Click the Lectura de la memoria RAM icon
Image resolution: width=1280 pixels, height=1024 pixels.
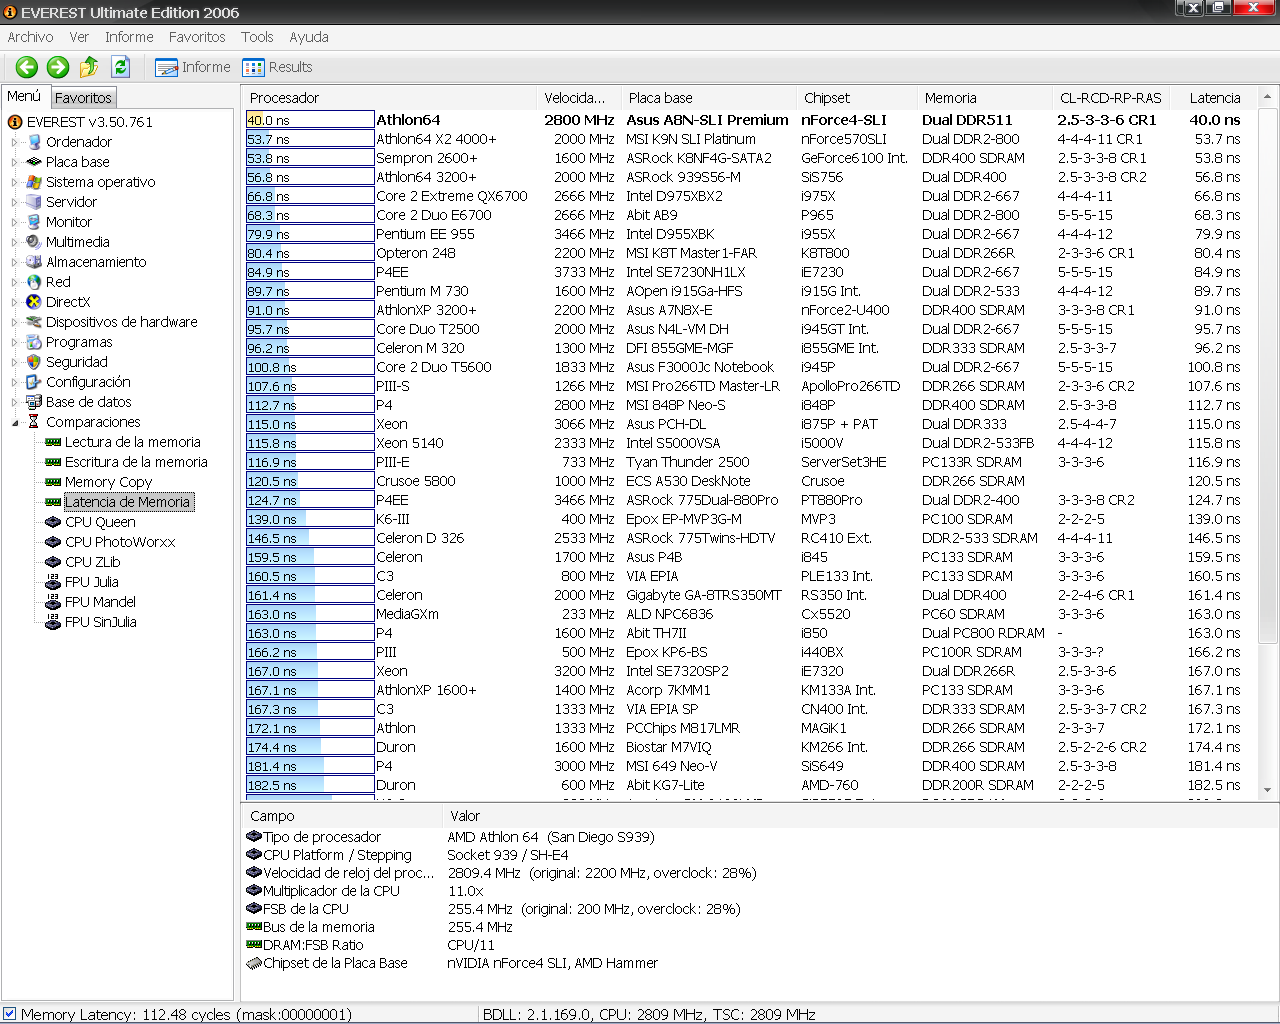[53, 442]
